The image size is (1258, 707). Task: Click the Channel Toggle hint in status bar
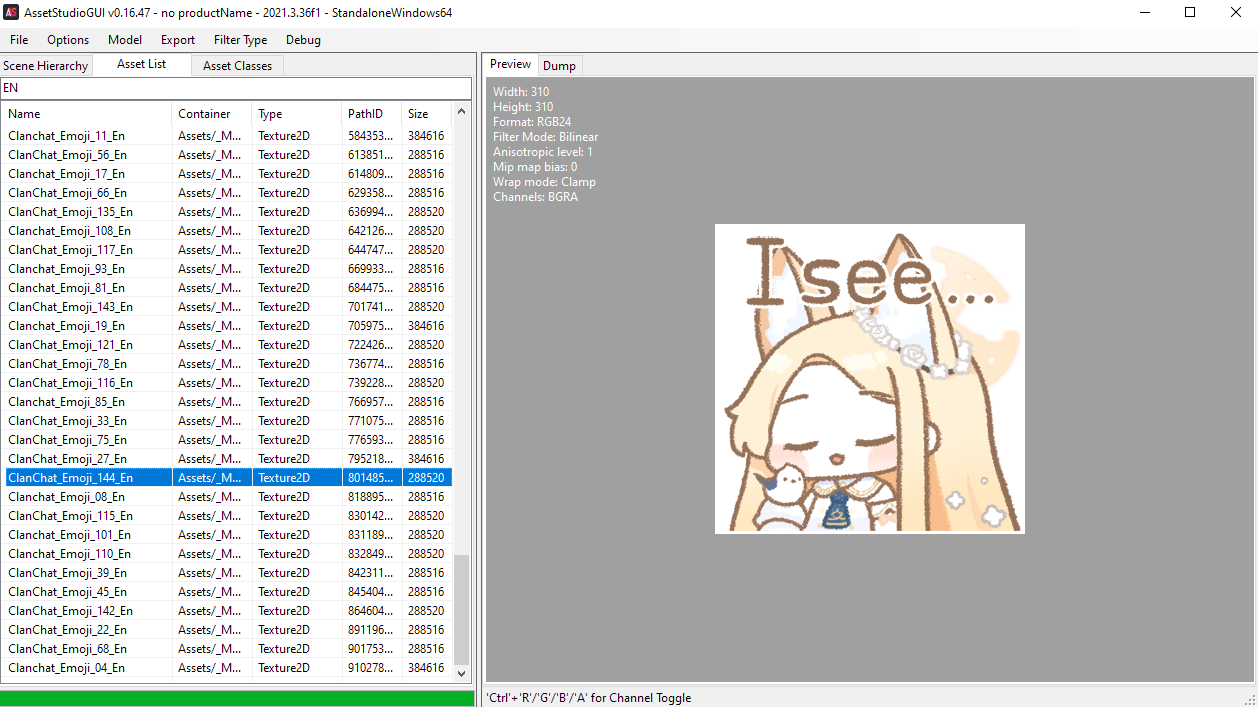[x=588, y=698]
